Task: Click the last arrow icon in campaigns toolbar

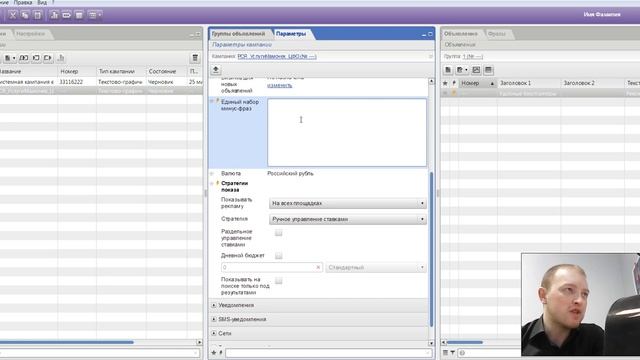Action: coord(48,58)
